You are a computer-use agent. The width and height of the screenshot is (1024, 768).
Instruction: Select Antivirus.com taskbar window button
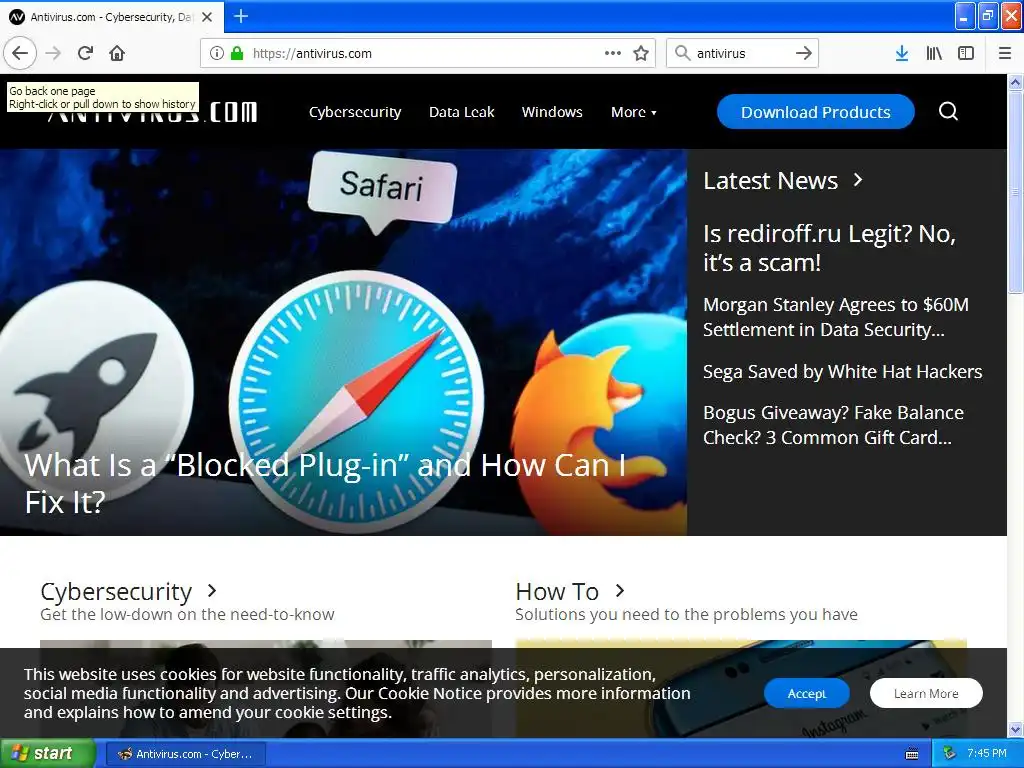click(x=185, y=754)
